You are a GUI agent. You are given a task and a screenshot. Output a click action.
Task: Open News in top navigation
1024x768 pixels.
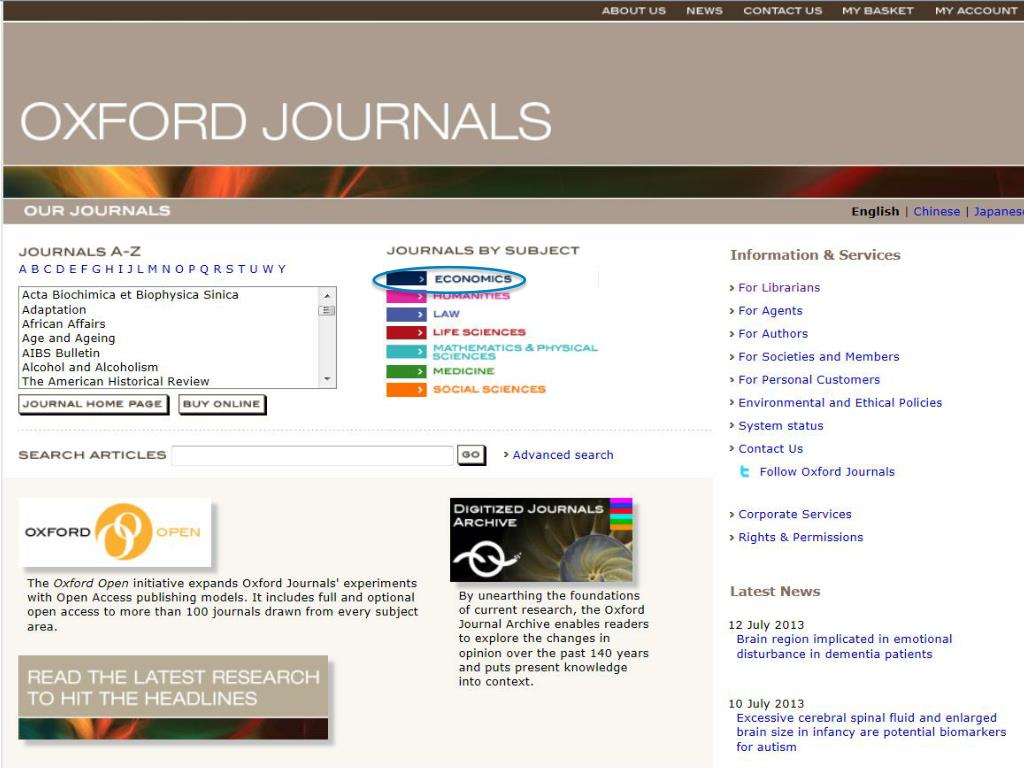point(704,10)
